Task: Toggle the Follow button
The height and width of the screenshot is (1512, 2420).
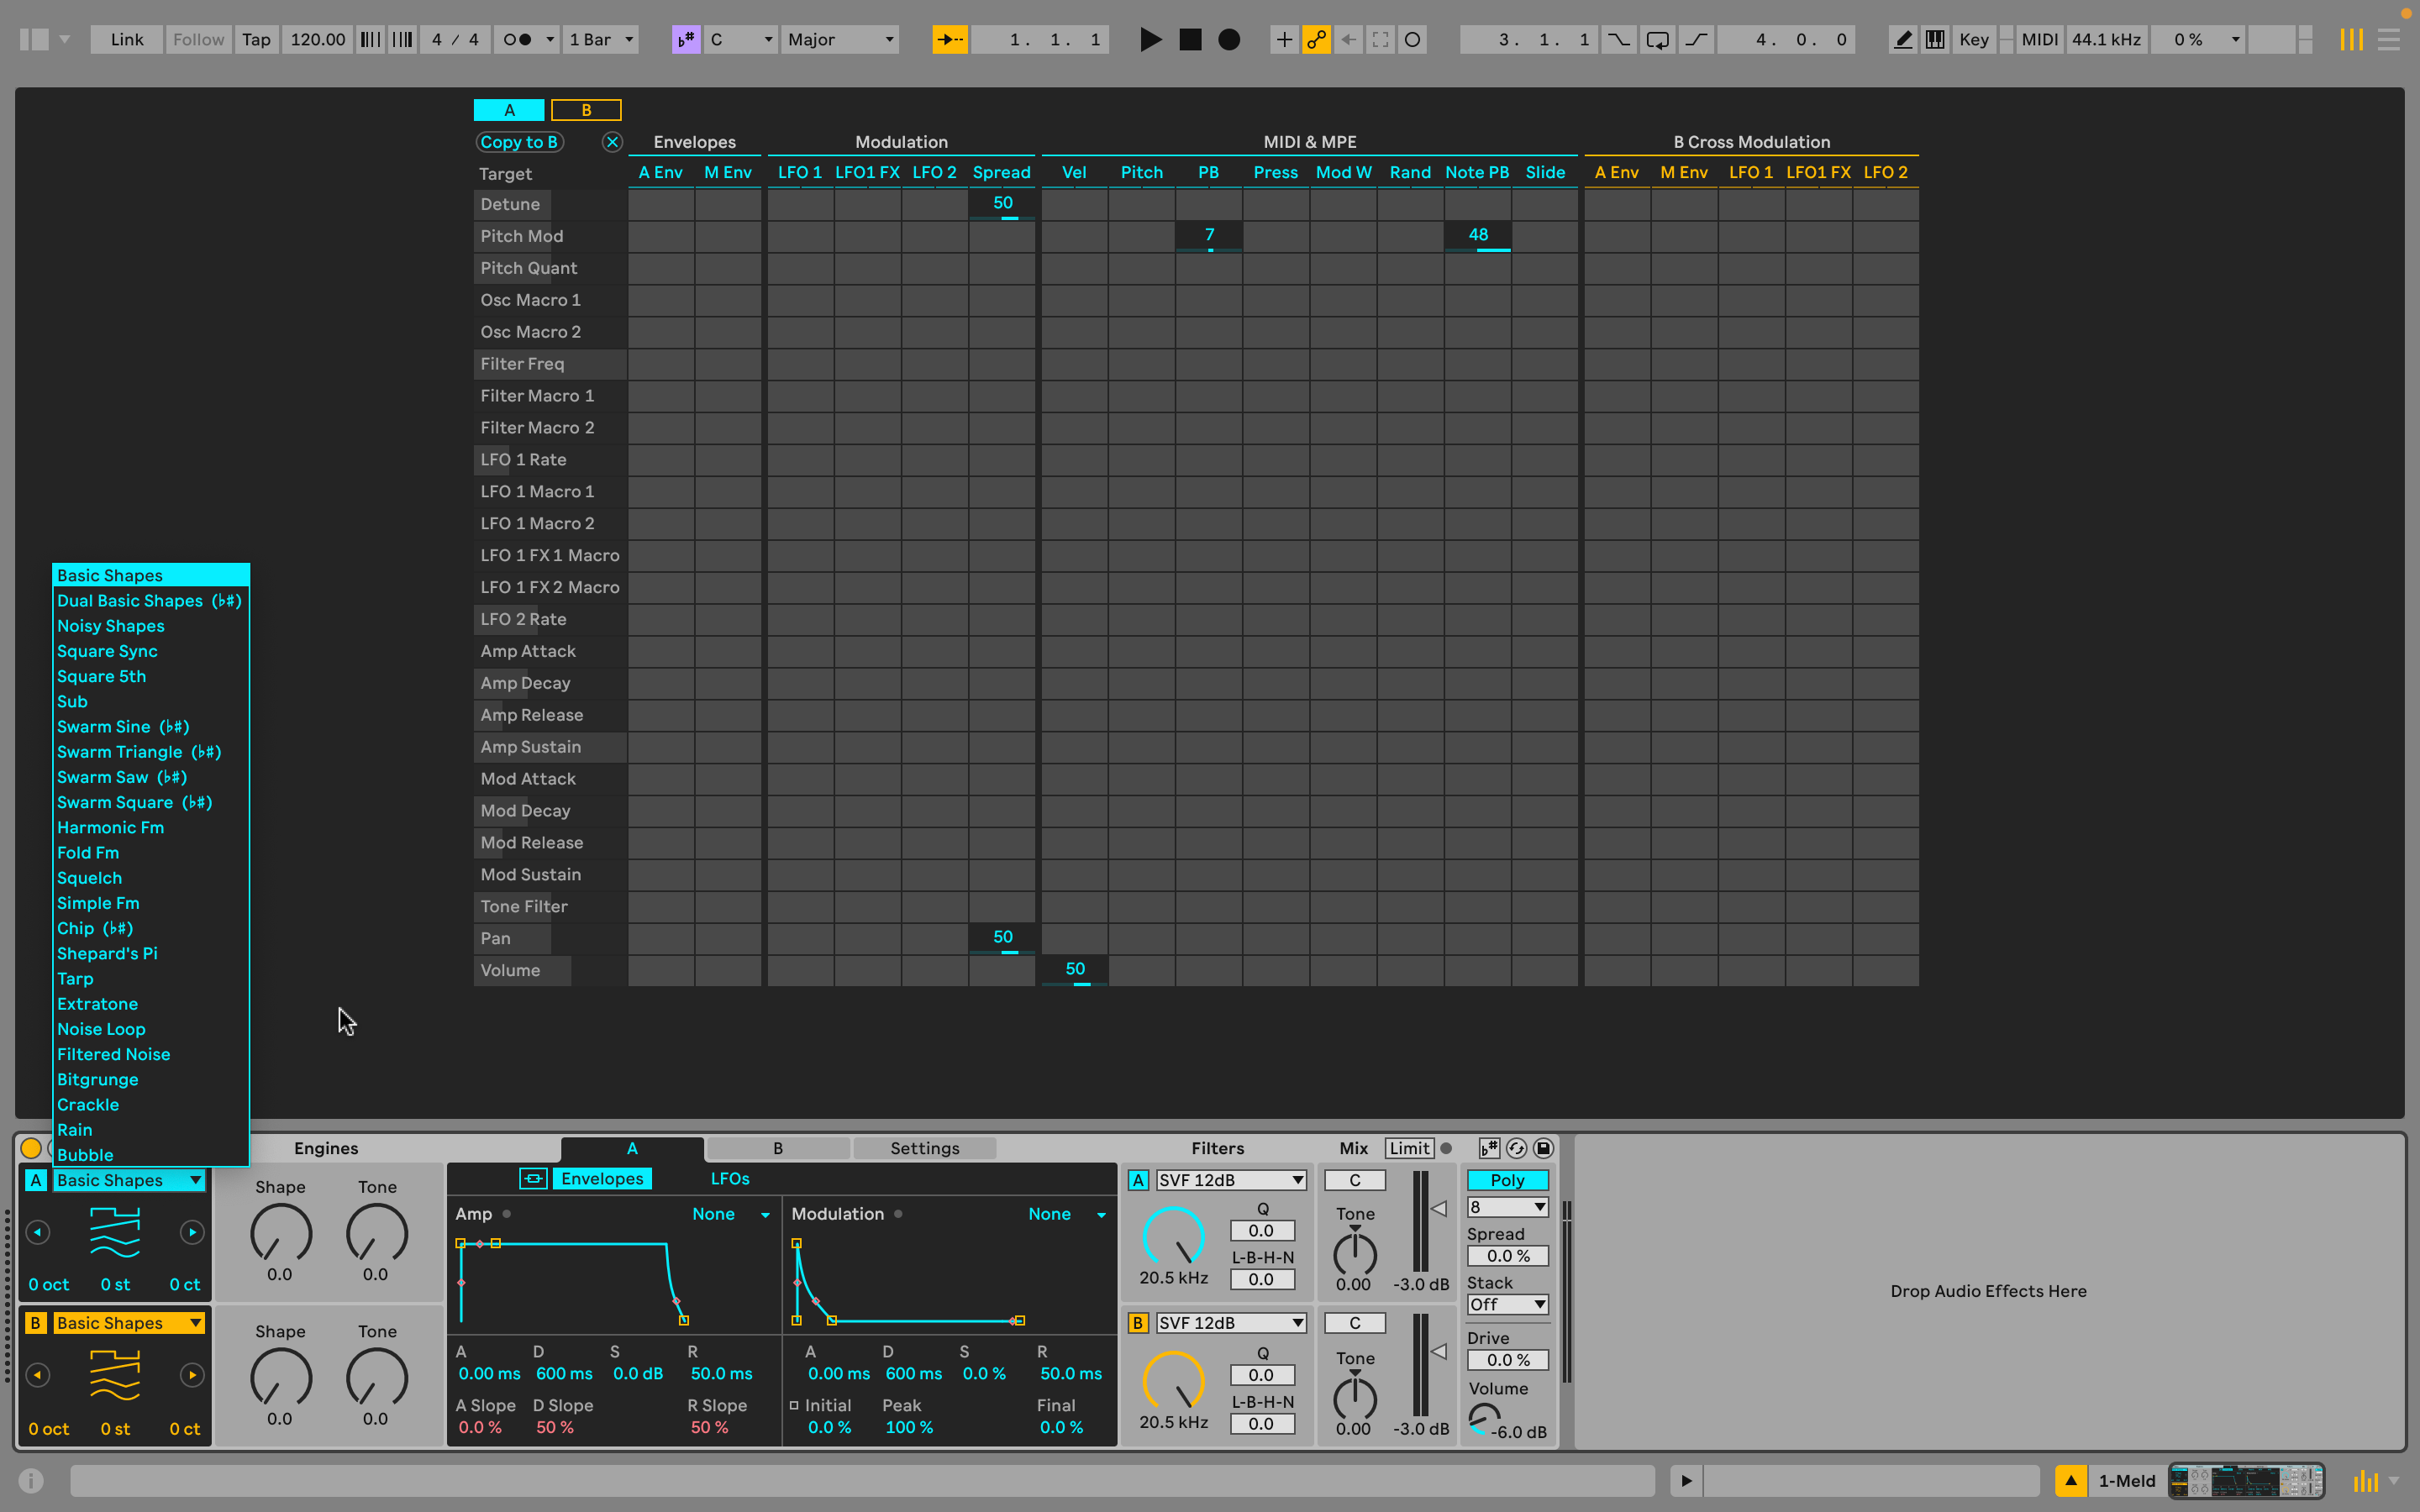Action: point(198,39)
